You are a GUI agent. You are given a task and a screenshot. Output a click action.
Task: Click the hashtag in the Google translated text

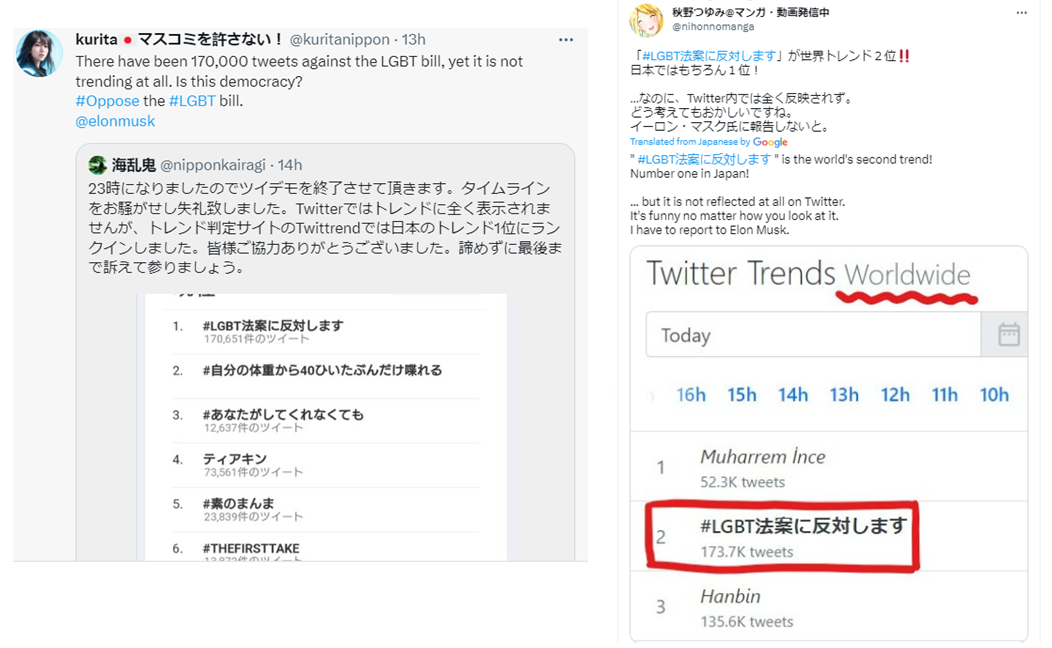tap(704, 160)
